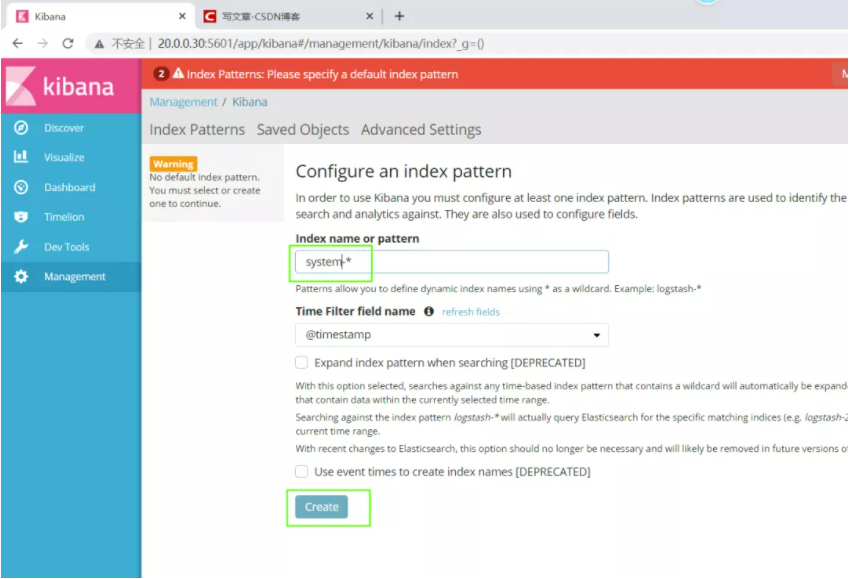Enable Use event times to create index names
The width and height of the screenshot is (851, 579).
(302, 471)
